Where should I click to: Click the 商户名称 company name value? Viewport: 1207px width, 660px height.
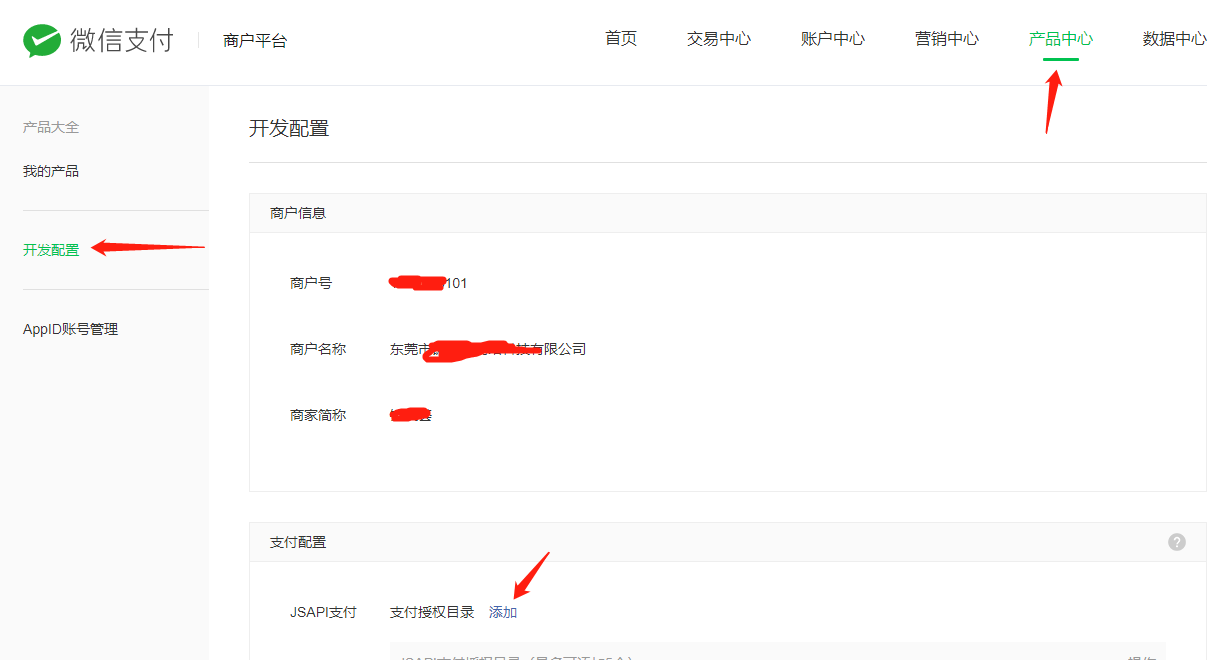487,349
